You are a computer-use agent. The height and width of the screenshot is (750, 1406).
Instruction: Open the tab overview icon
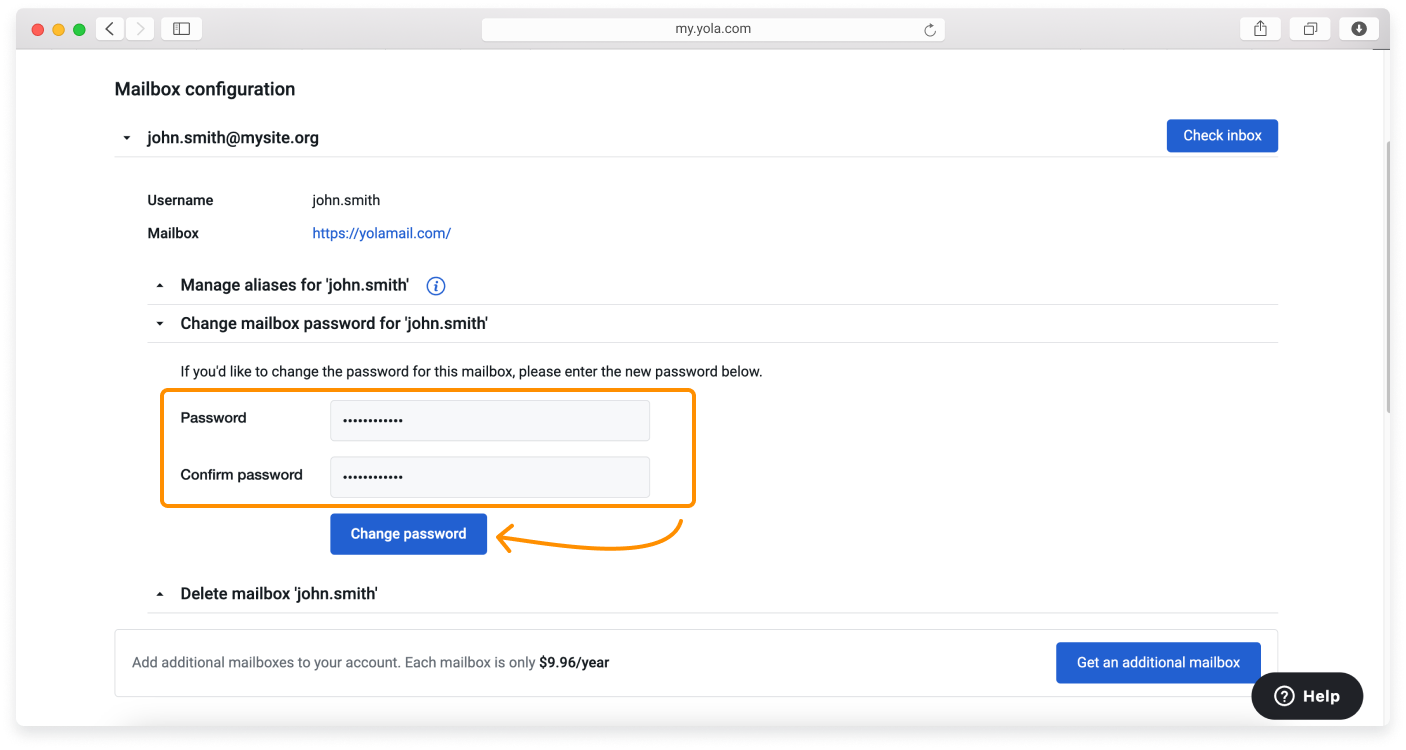coord(1309,28)
